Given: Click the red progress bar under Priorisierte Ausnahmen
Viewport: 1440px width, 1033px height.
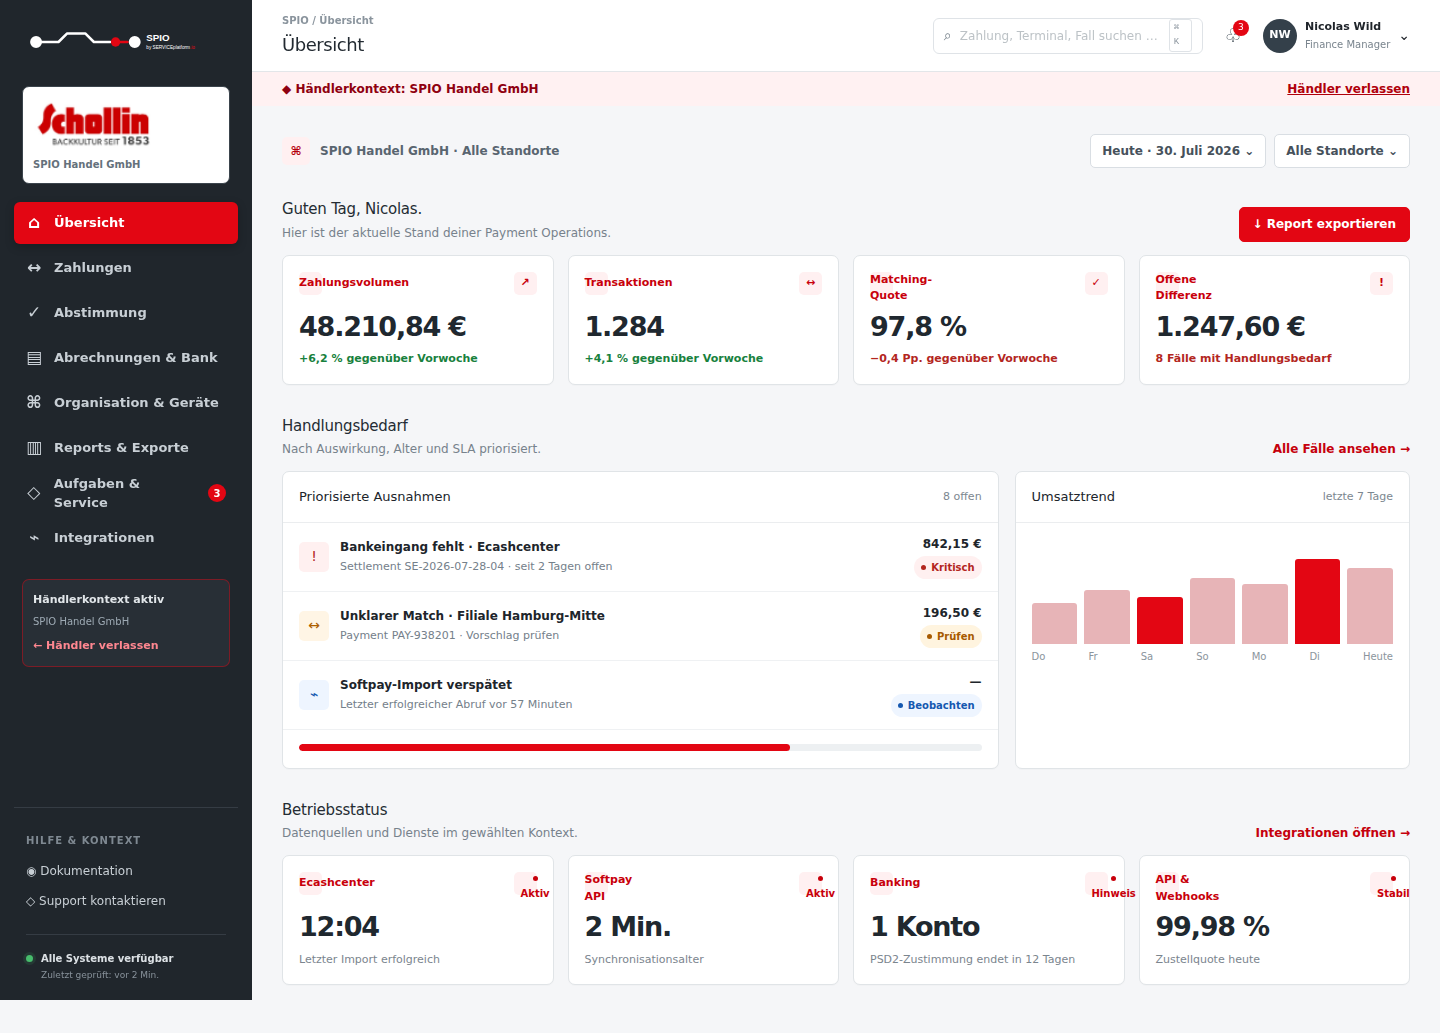Looking at the screenshot, I should (544, 747).
